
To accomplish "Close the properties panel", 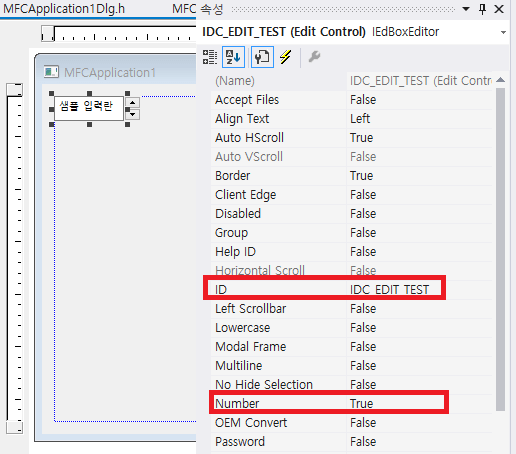I will (499, 9).
